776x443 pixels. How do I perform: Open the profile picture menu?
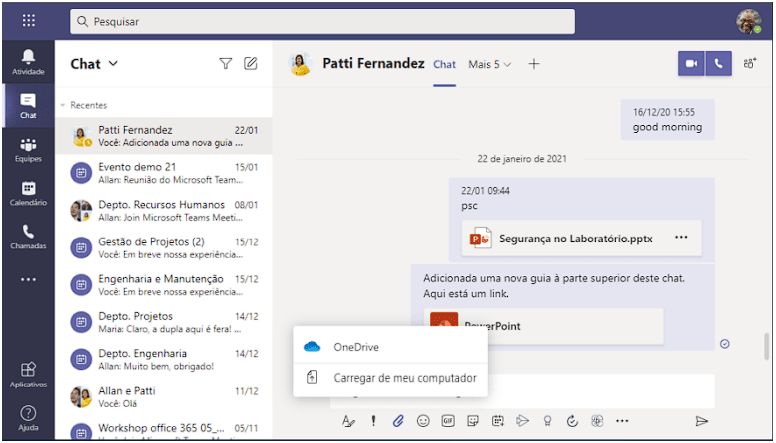[x=748, y=21]
